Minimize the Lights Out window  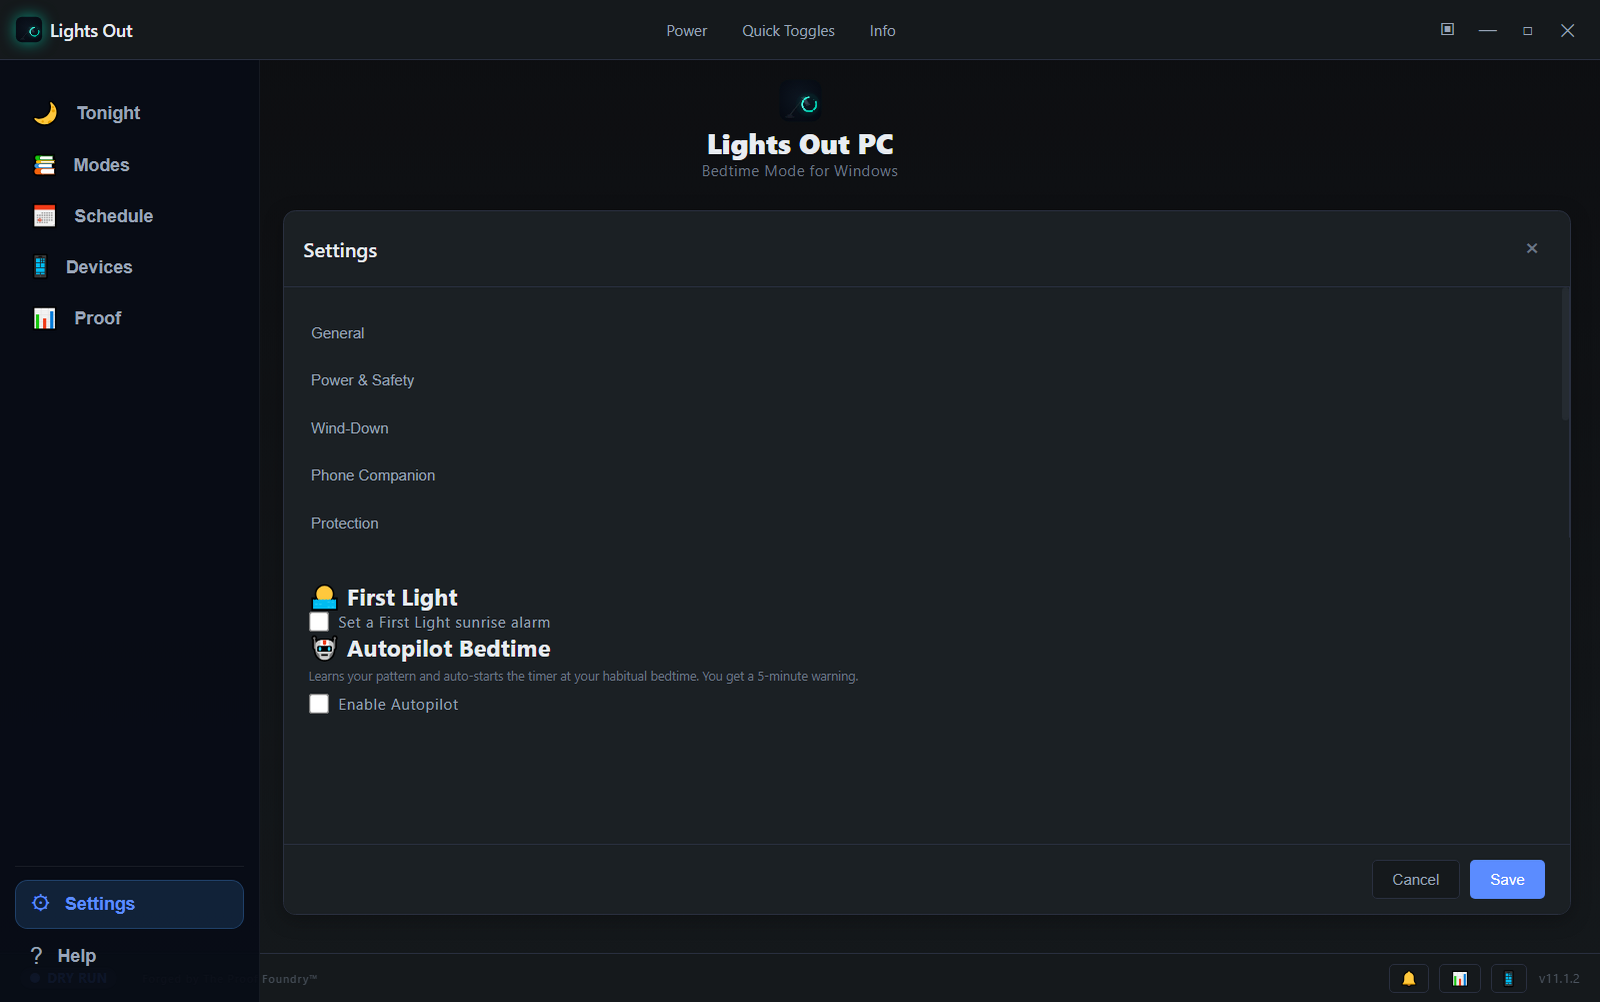click(x=1488, y=31)
